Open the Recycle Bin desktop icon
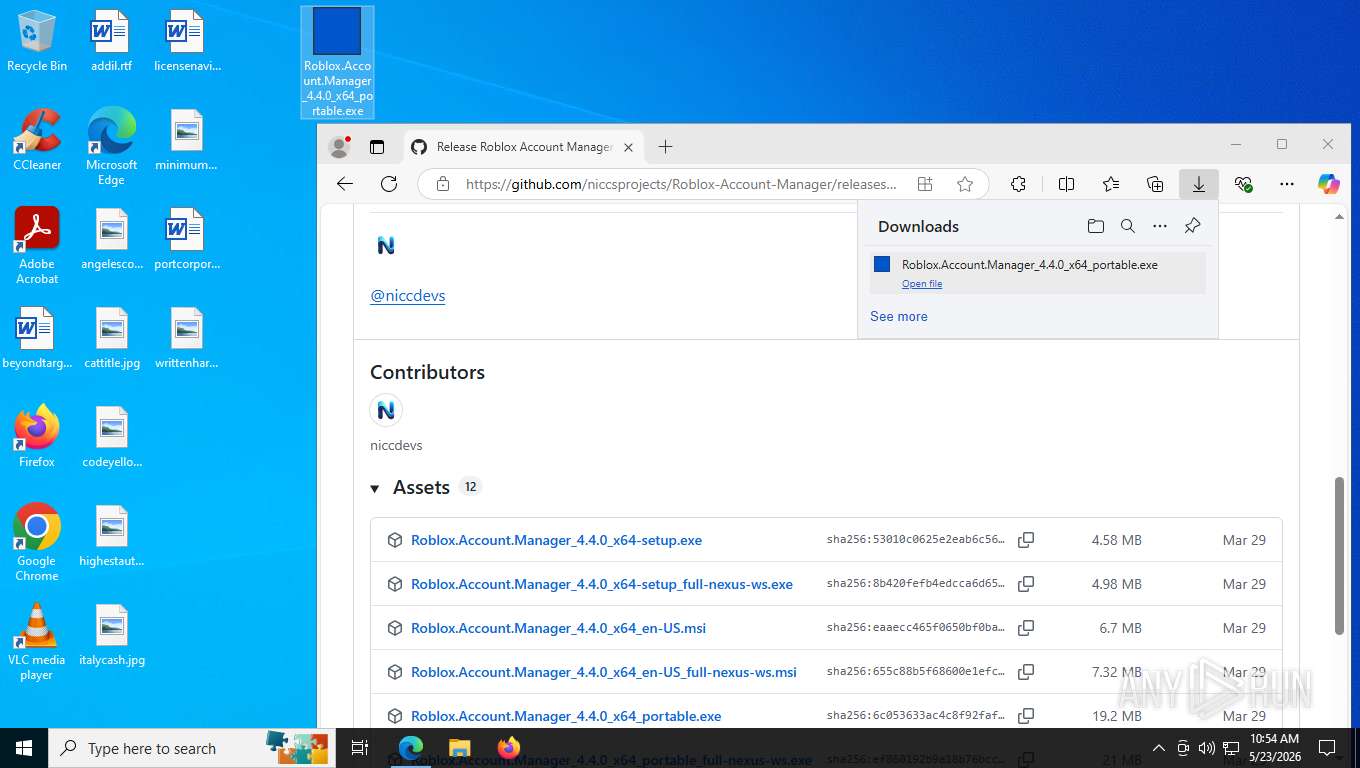The height and width of the screenshot is (768, 1360). [37, 41]
